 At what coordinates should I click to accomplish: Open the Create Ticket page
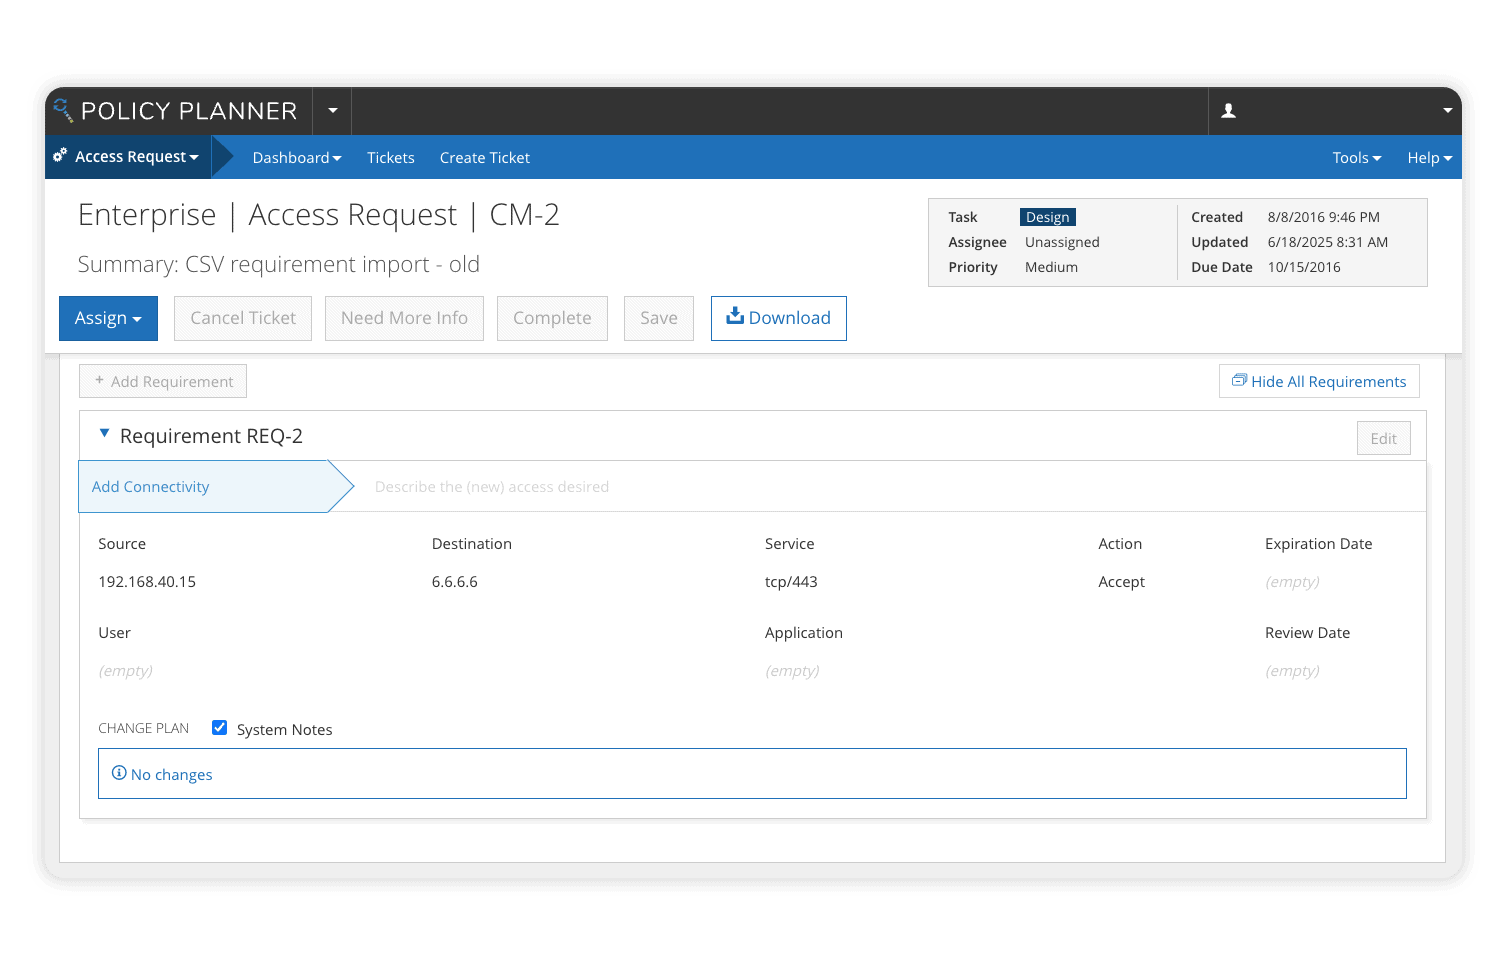point(485,158)
